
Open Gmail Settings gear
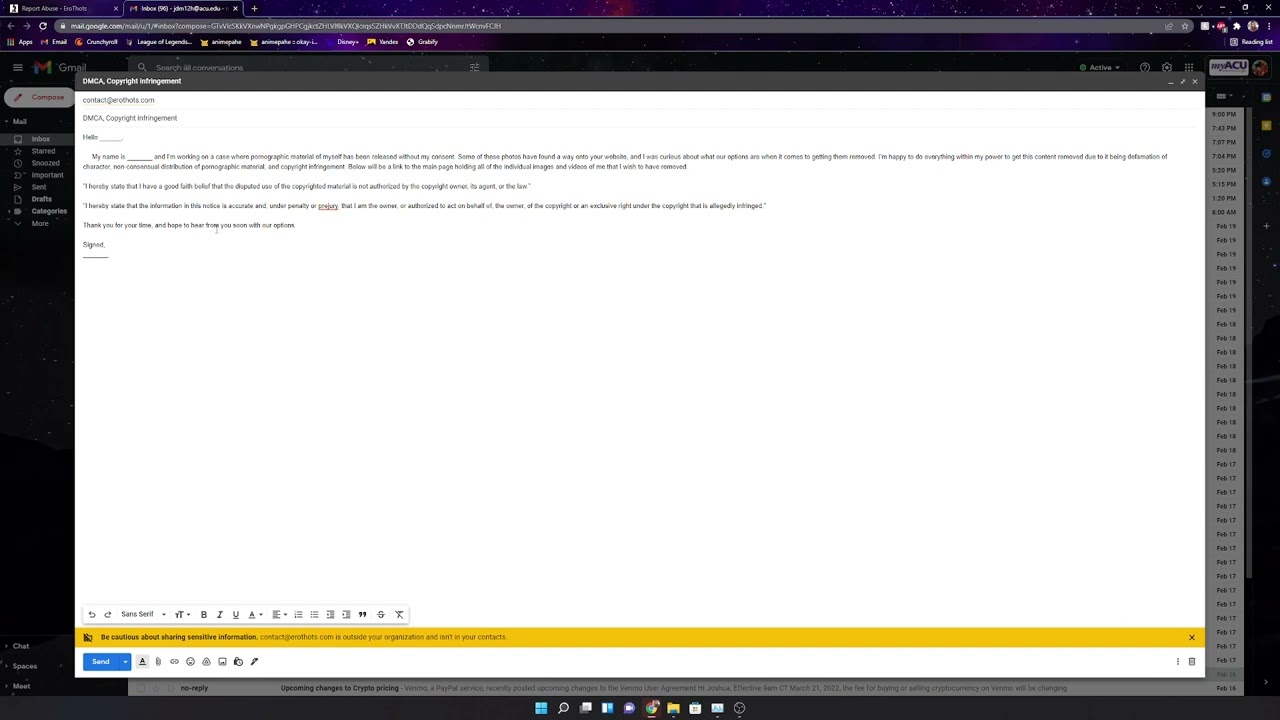[1166, 67]
